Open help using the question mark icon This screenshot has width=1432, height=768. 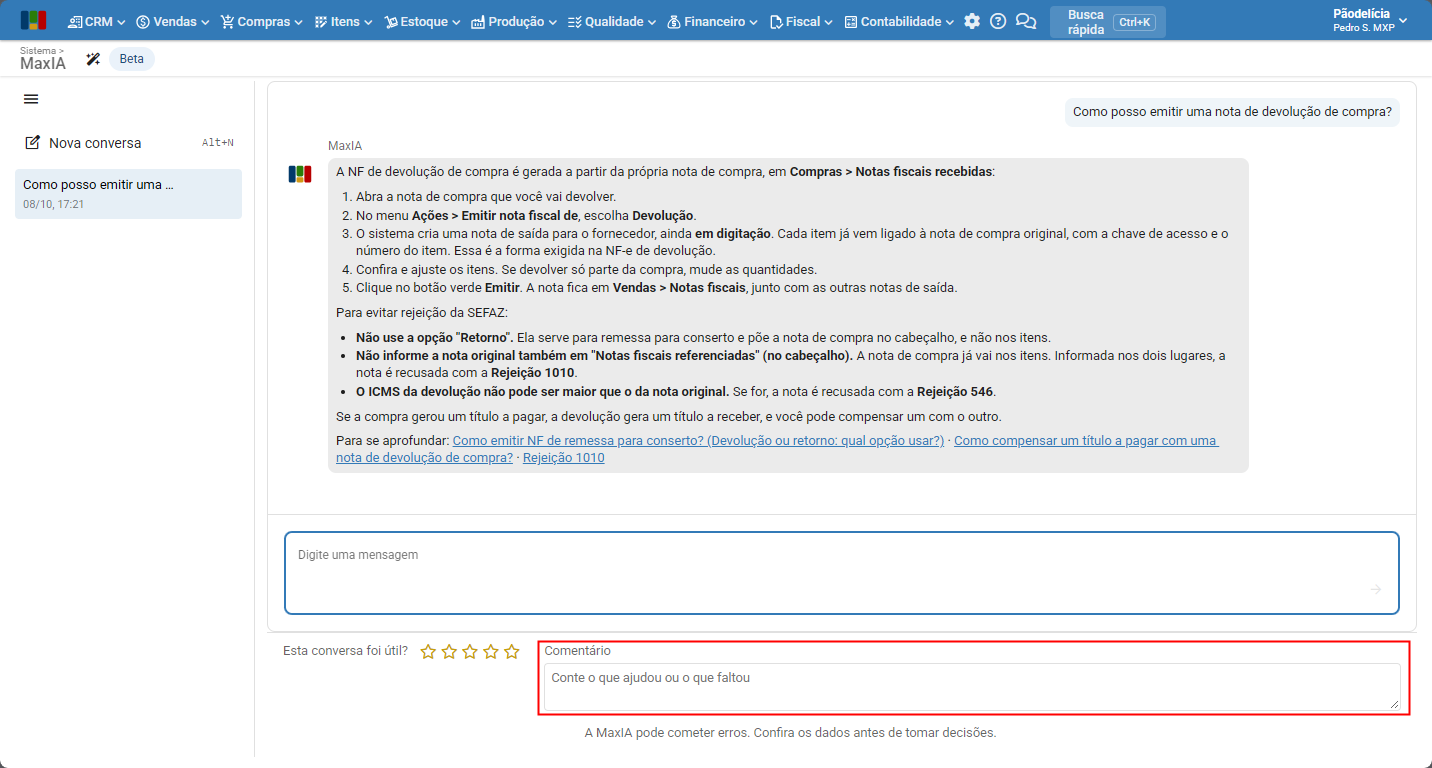coord(998,21)
